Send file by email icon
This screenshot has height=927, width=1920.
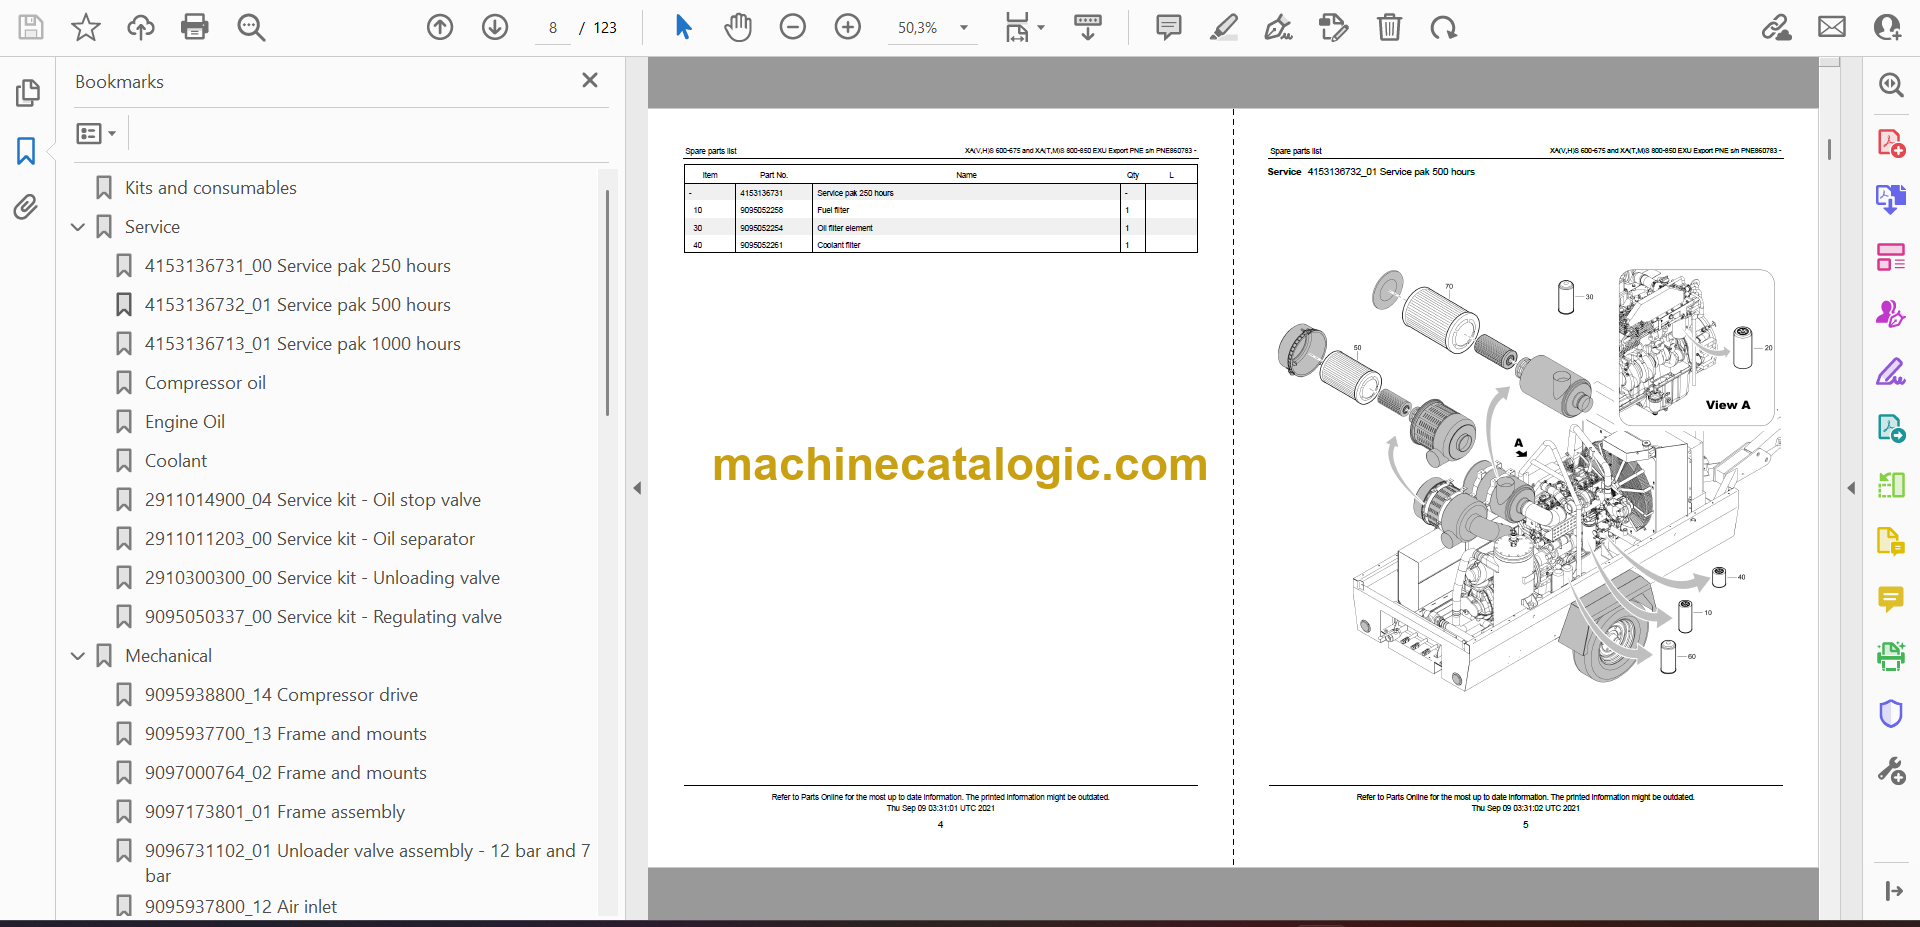tap(1832, 27)
